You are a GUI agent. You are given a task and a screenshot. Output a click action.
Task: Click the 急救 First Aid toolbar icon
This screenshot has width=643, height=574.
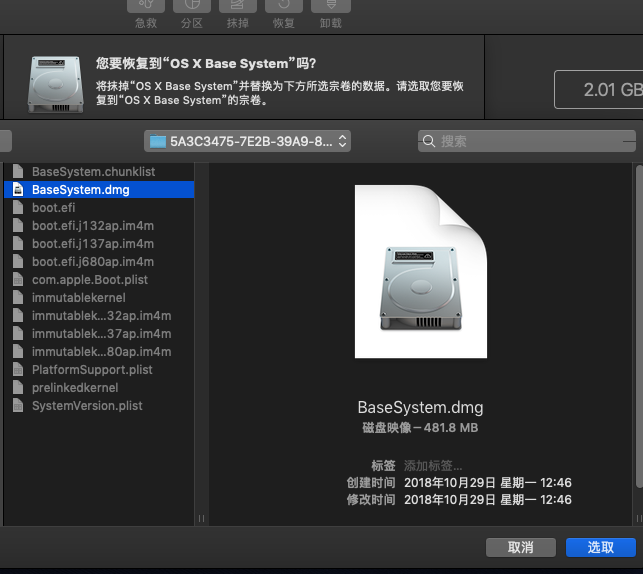[x=146, y=12]
